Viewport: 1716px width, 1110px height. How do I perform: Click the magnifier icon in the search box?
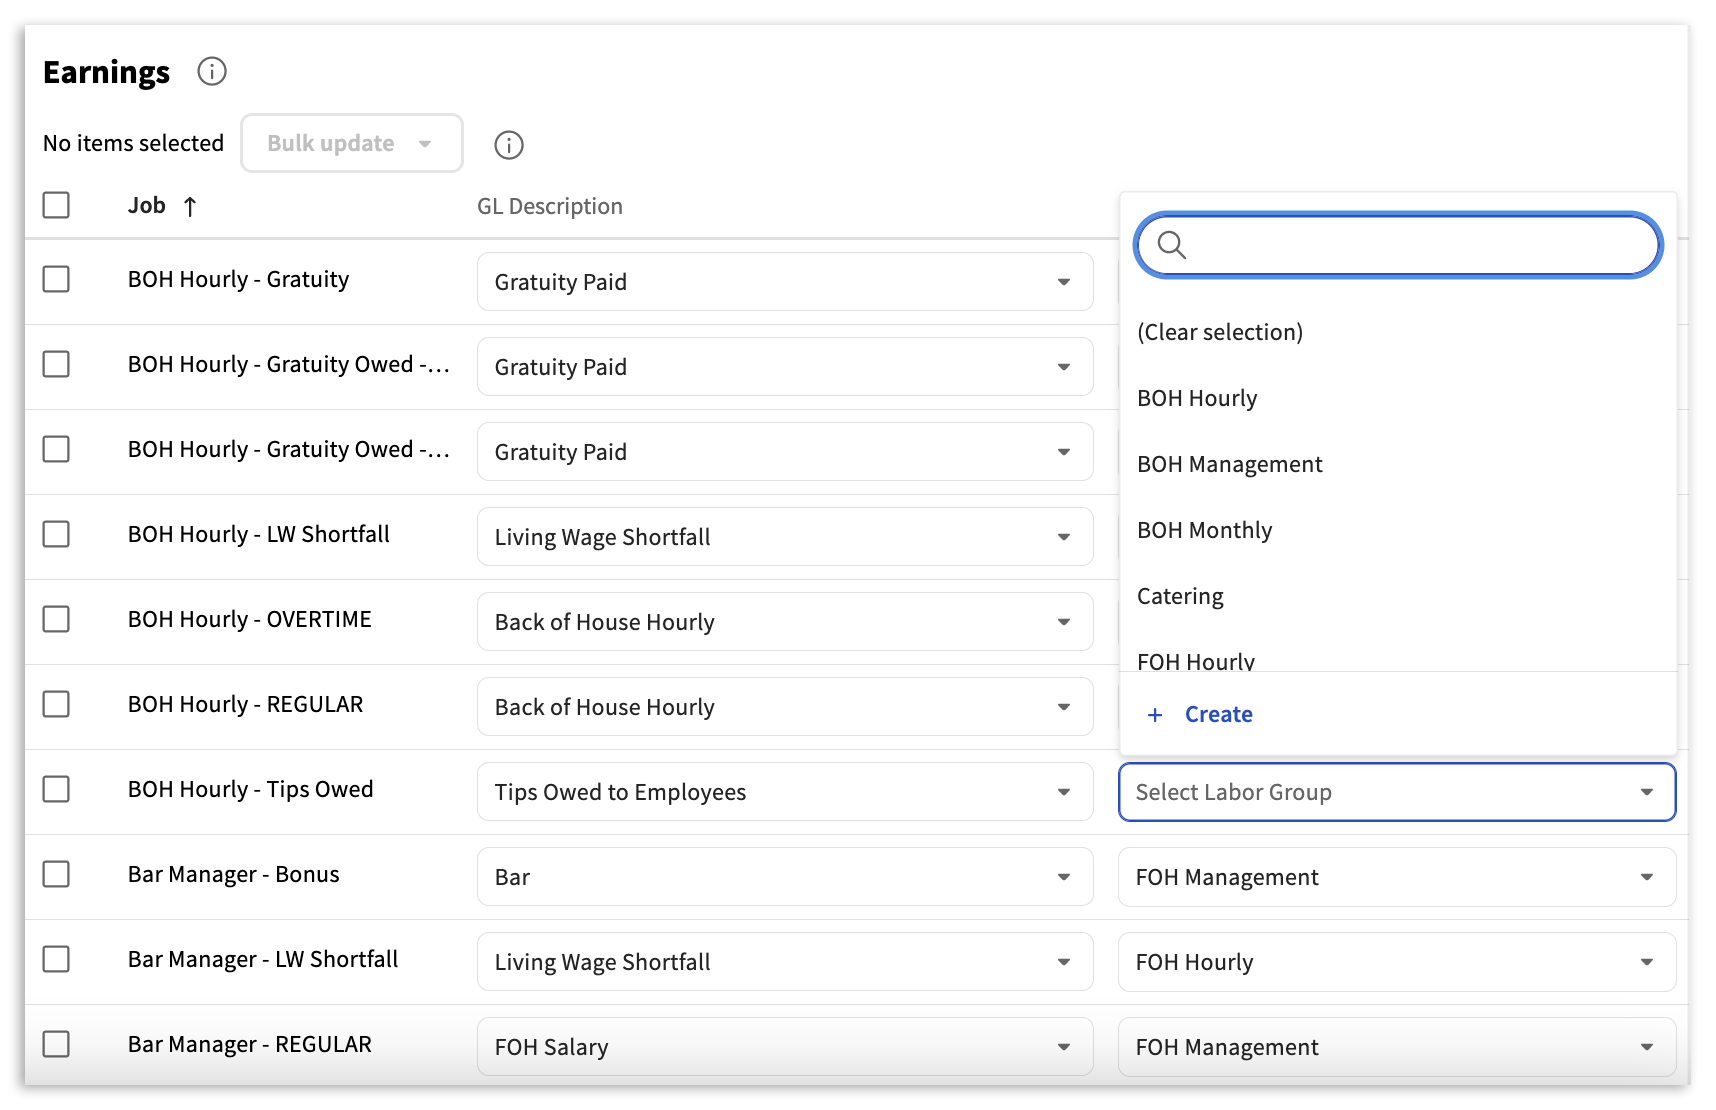[x=1171, y=245]
